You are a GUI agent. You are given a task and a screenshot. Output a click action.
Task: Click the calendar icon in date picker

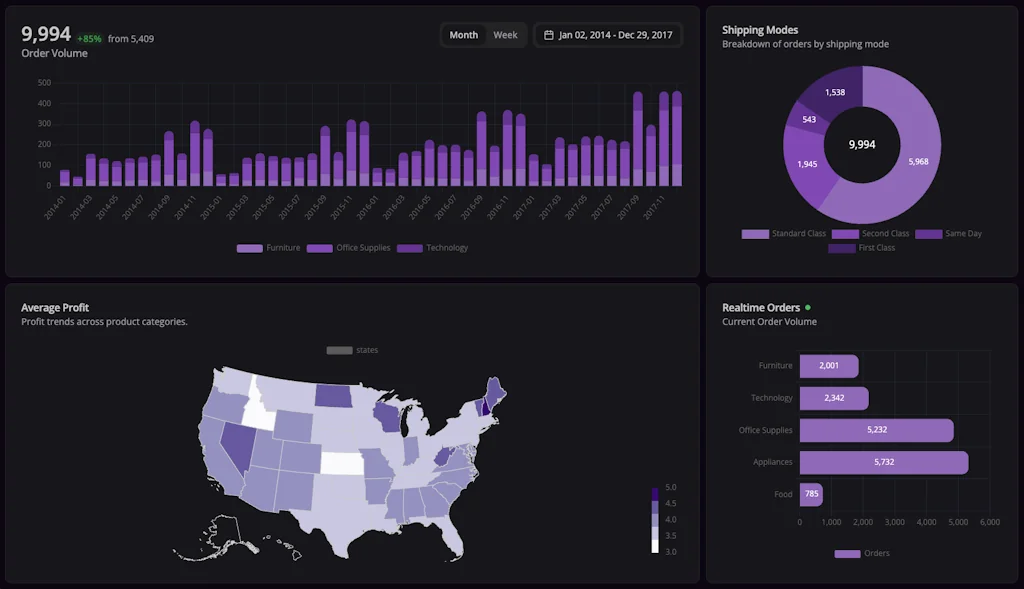coord(549,35)
